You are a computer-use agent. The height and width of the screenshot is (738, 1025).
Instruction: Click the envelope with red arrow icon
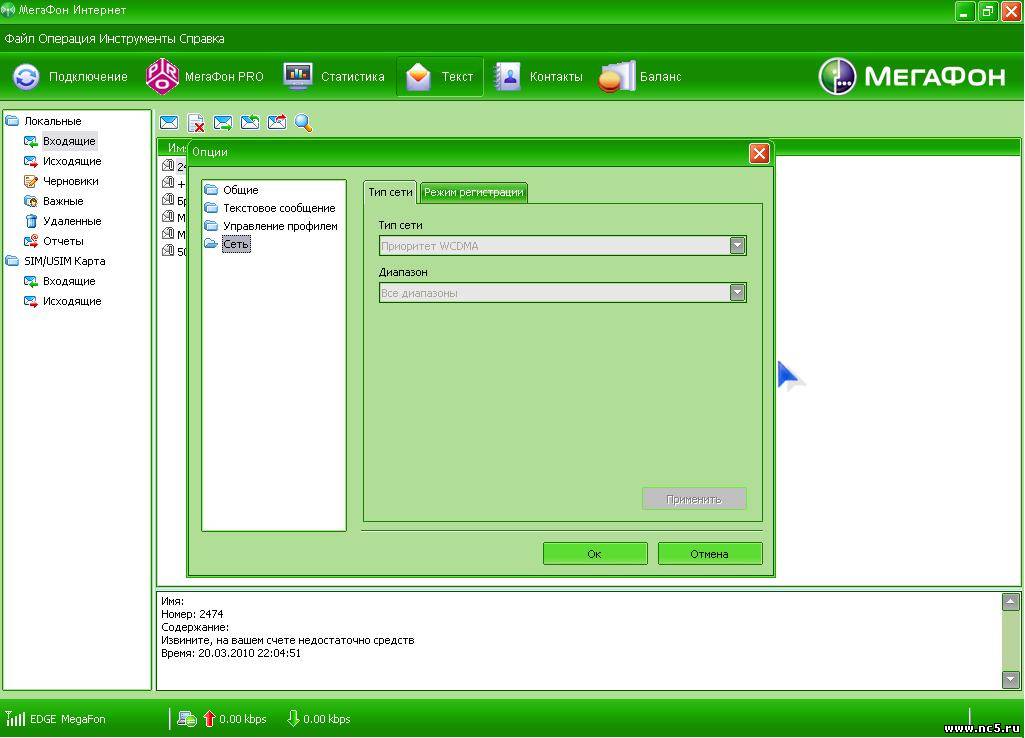(x=277, y=122)
